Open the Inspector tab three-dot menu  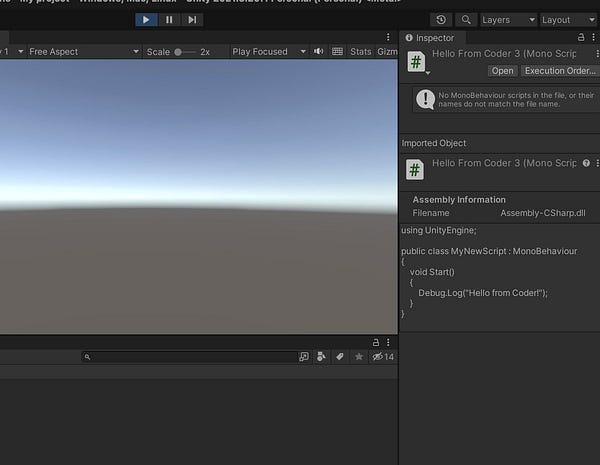[x=593, y=38]
